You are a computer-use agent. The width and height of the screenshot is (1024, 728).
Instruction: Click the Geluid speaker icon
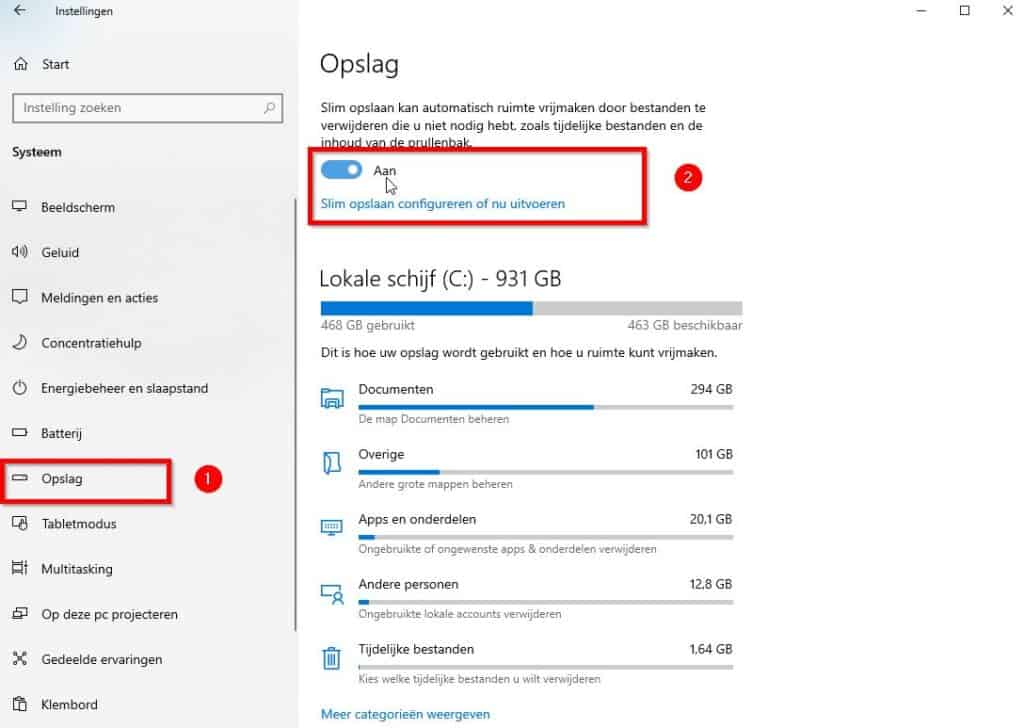20,252
